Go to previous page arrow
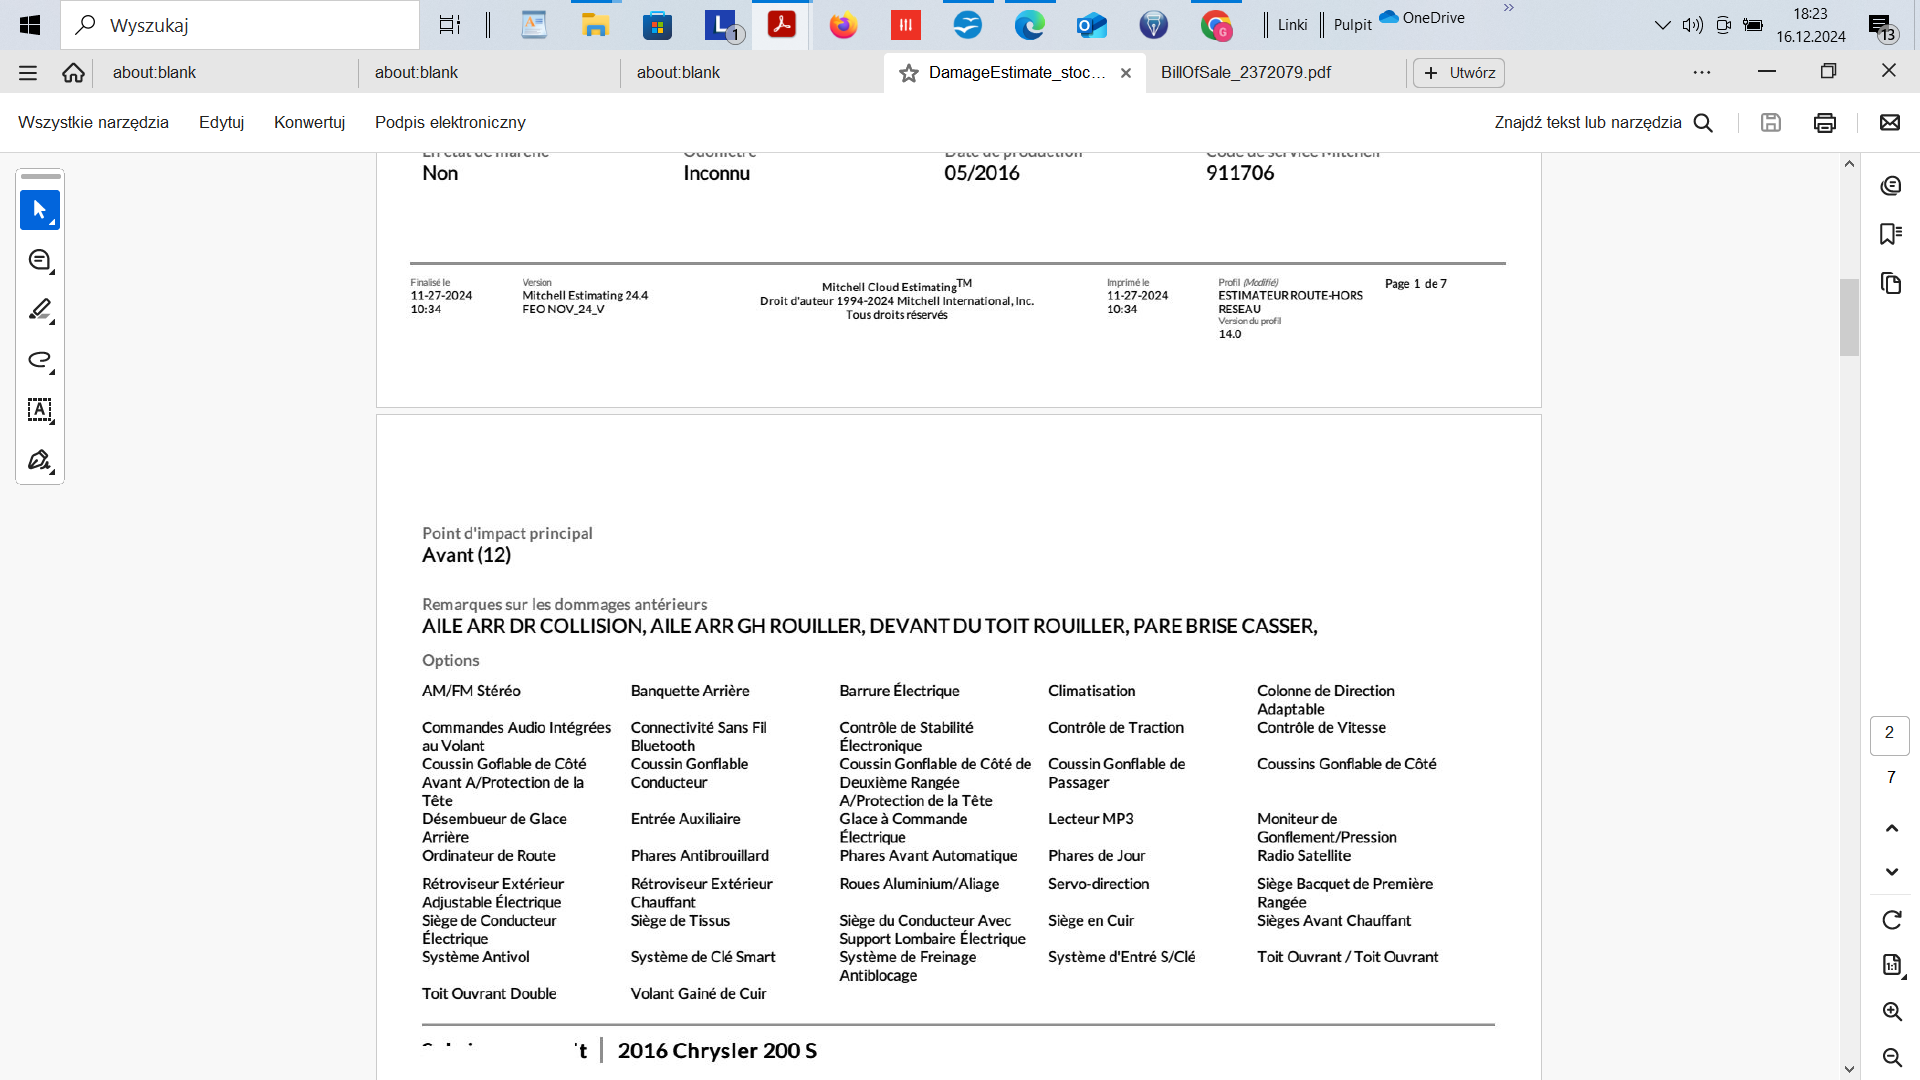 point(1891,828)
